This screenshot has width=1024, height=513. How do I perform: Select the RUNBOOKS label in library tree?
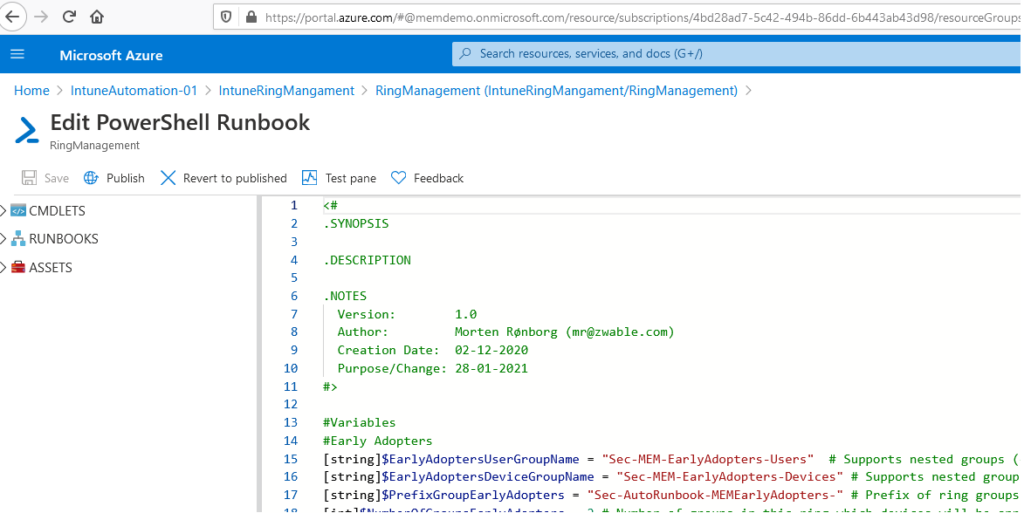pos(63,239)
